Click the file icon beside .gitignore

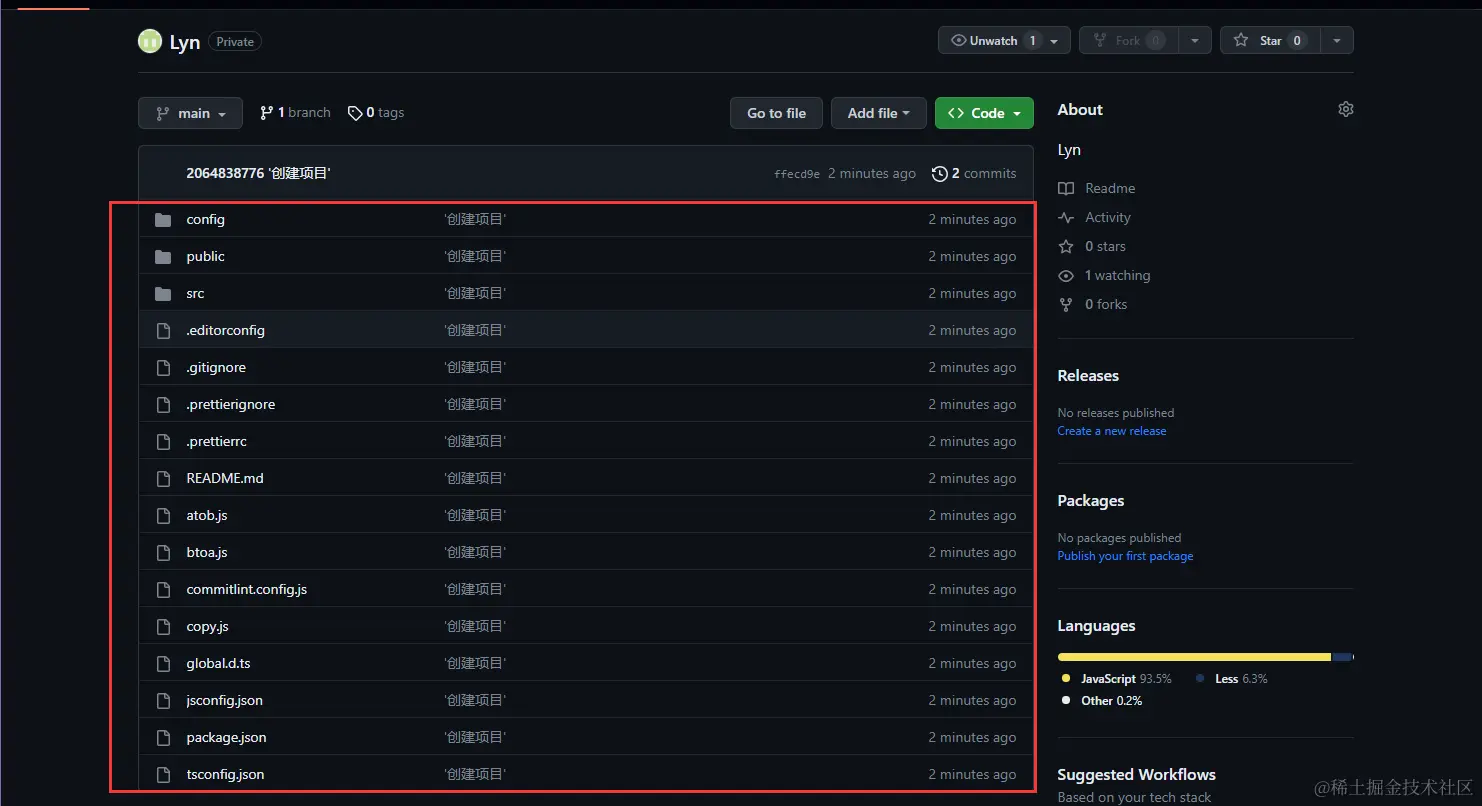point(163,368)
